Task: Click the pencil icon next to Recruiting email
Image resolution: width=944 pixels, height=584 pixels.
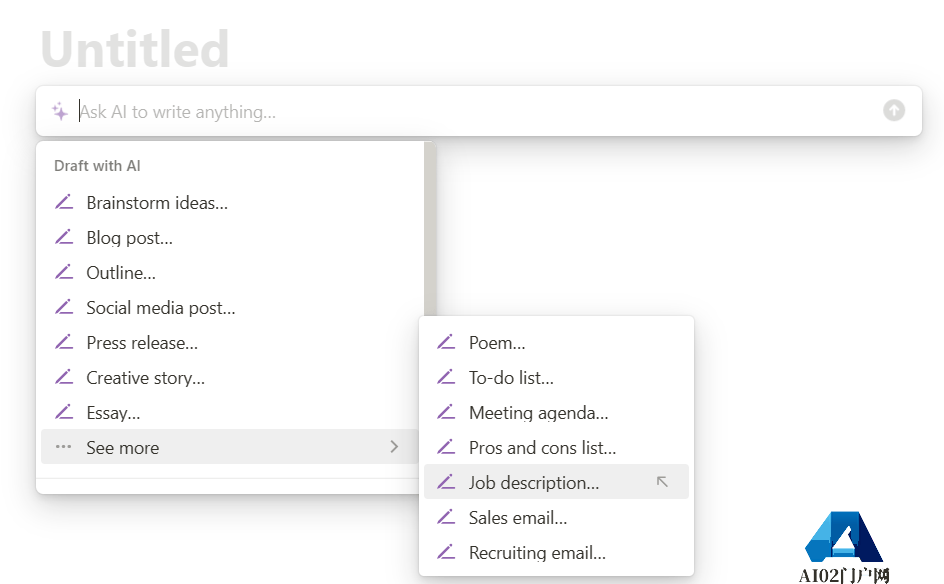Action: click(446, 552)
